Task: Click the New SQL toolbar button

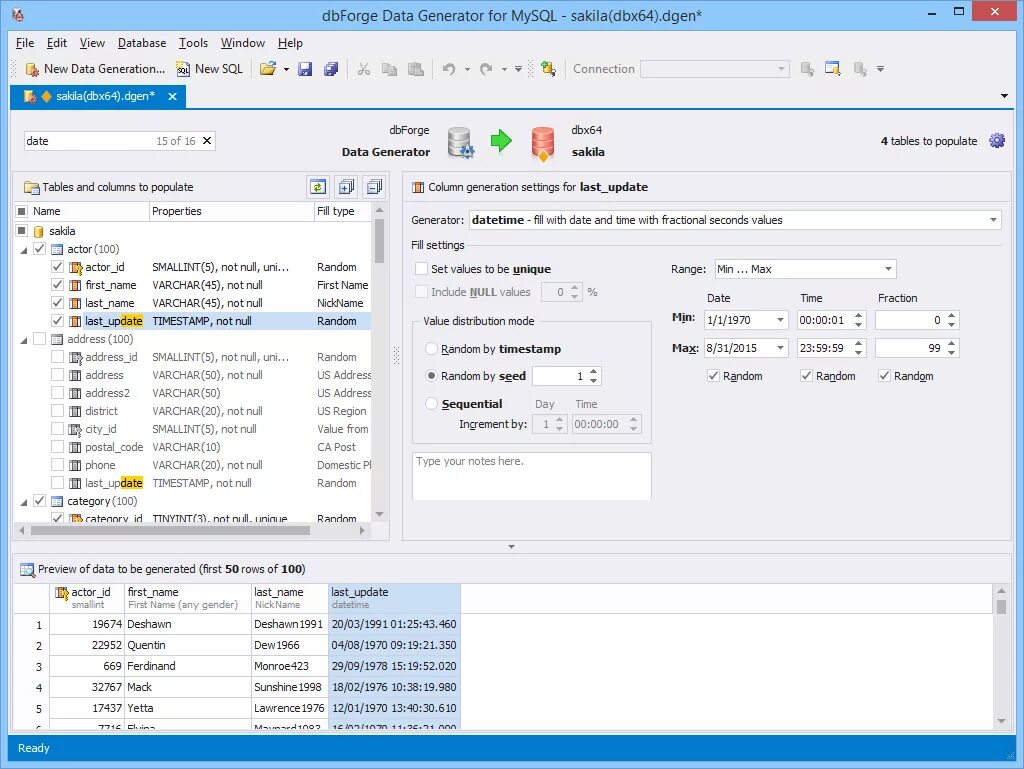Action: click(210, 69)
